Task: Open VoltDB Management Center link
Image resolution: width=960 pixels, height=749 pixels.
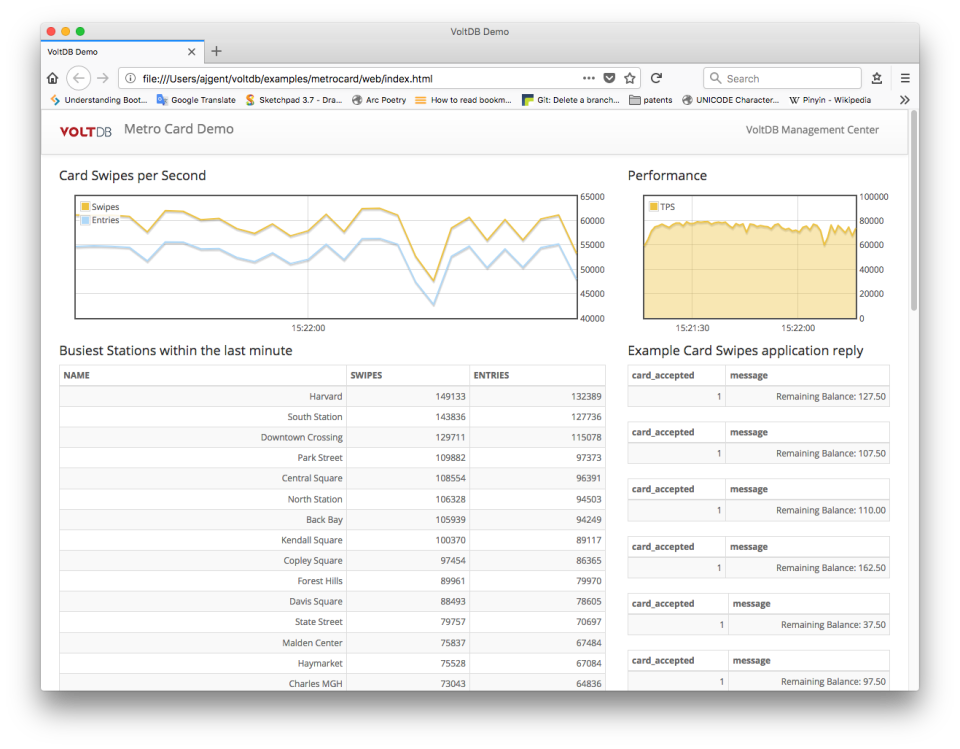Action: click(x=812, y=130)
